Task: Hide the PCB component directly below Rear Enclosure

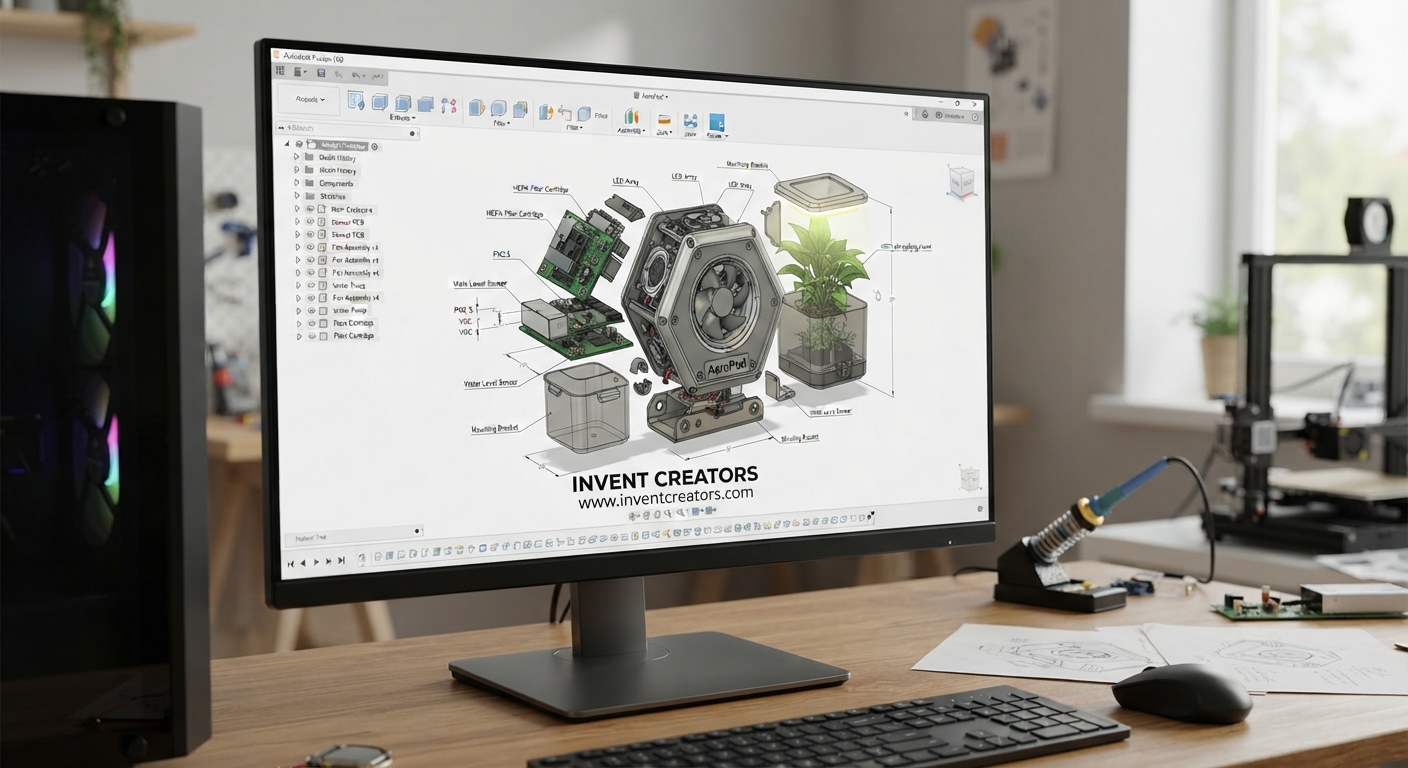Action: [310, 222]
